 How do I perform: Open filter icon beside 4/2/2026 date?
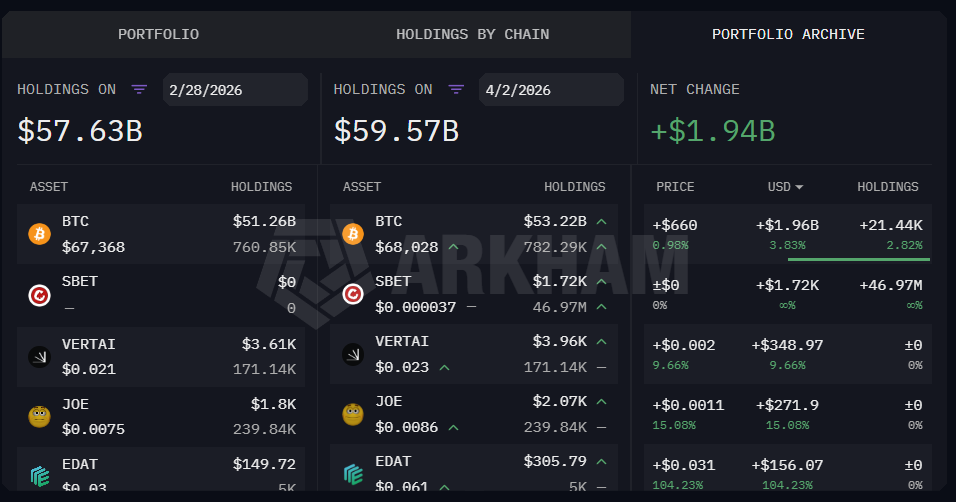(x=456, y=90)
